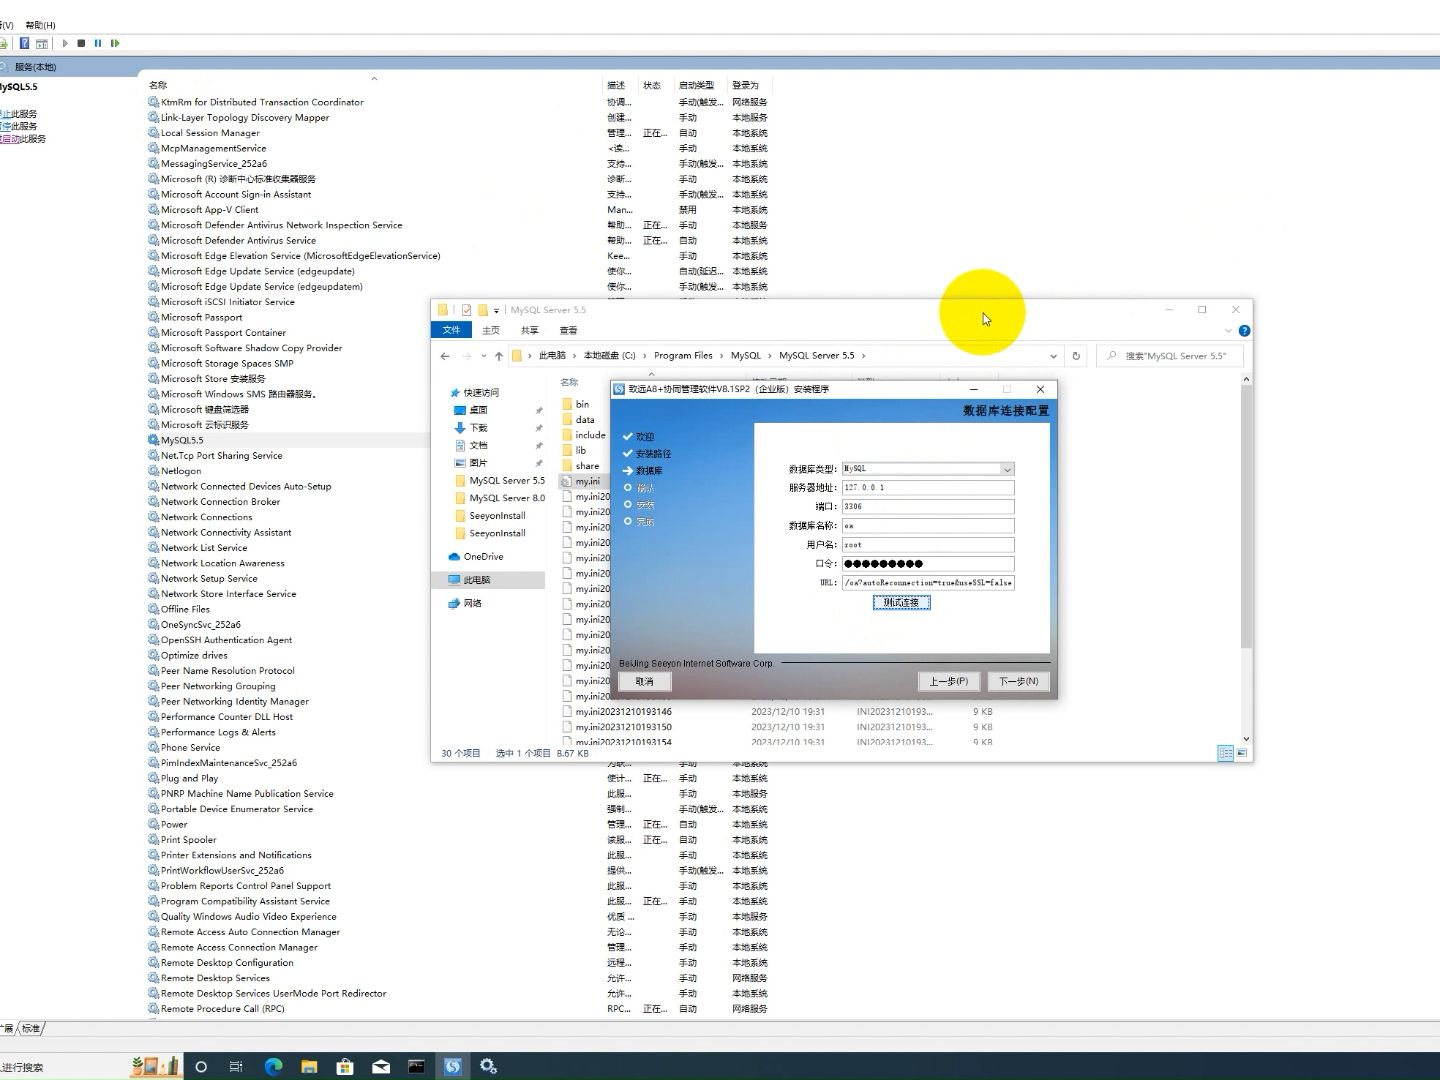1440x1080 pixels.
Task: Open the 文件 menu in Explorer
Action: (x=452, y=330)
